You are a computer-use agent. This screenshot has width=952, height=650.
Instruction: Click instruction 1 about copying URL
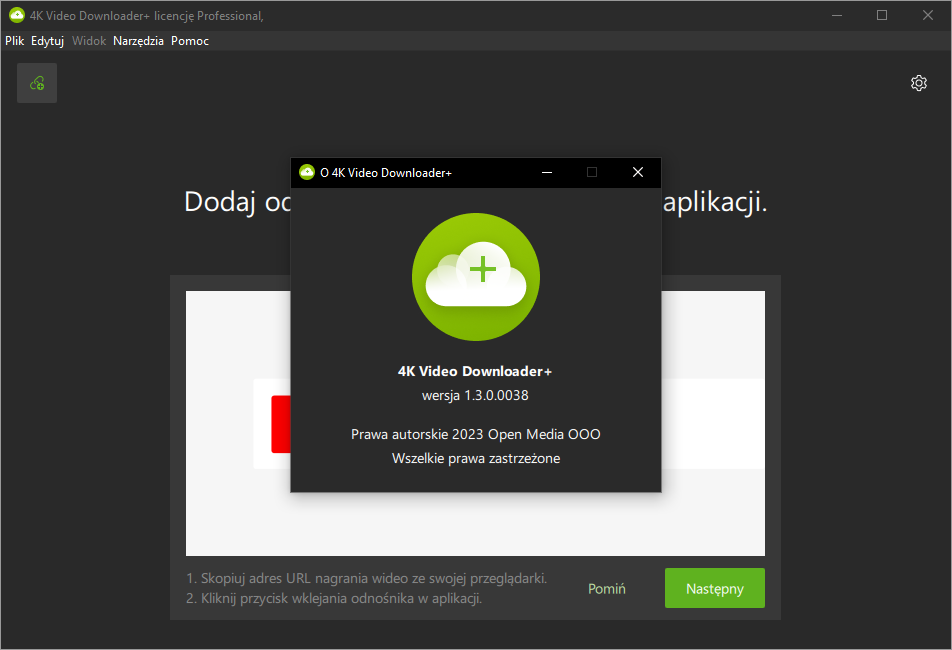[367, 578]
